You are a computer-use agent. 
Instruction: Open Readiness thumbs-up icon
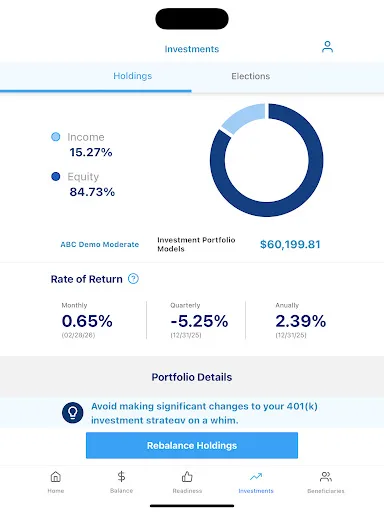[187, 477]
